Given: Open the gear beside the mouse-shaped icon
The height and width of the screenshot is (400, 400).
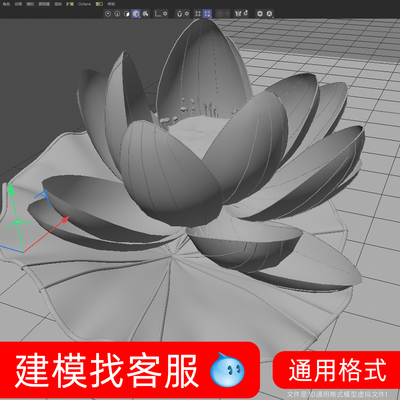Looking at the screenshot, I should [x=187, y=14].
